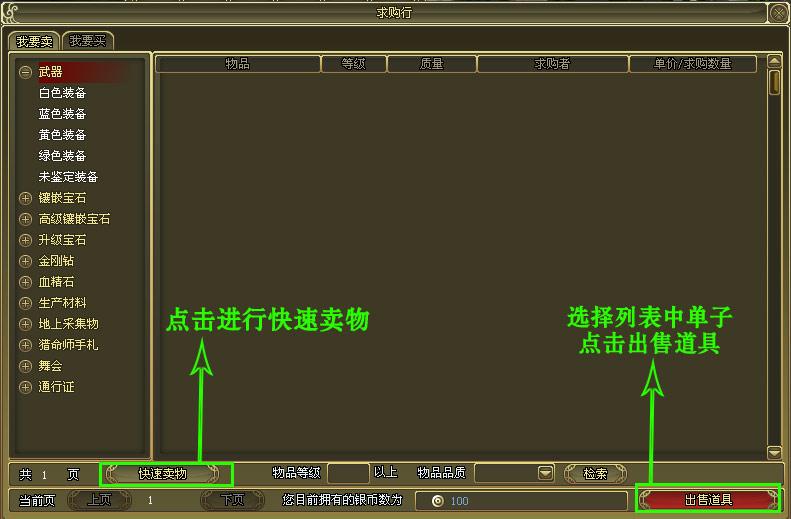Click the 以上 text after level field

click(385, 473)
